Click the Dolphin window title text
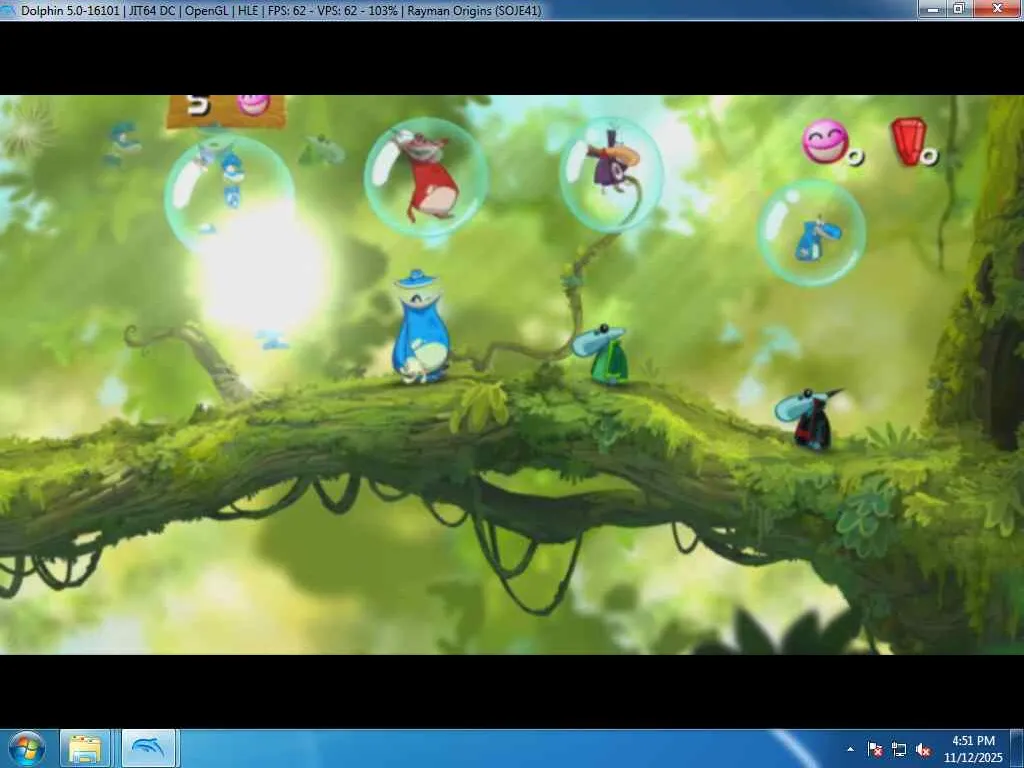Screen dimensions: 1024x768 click(281, 10)
